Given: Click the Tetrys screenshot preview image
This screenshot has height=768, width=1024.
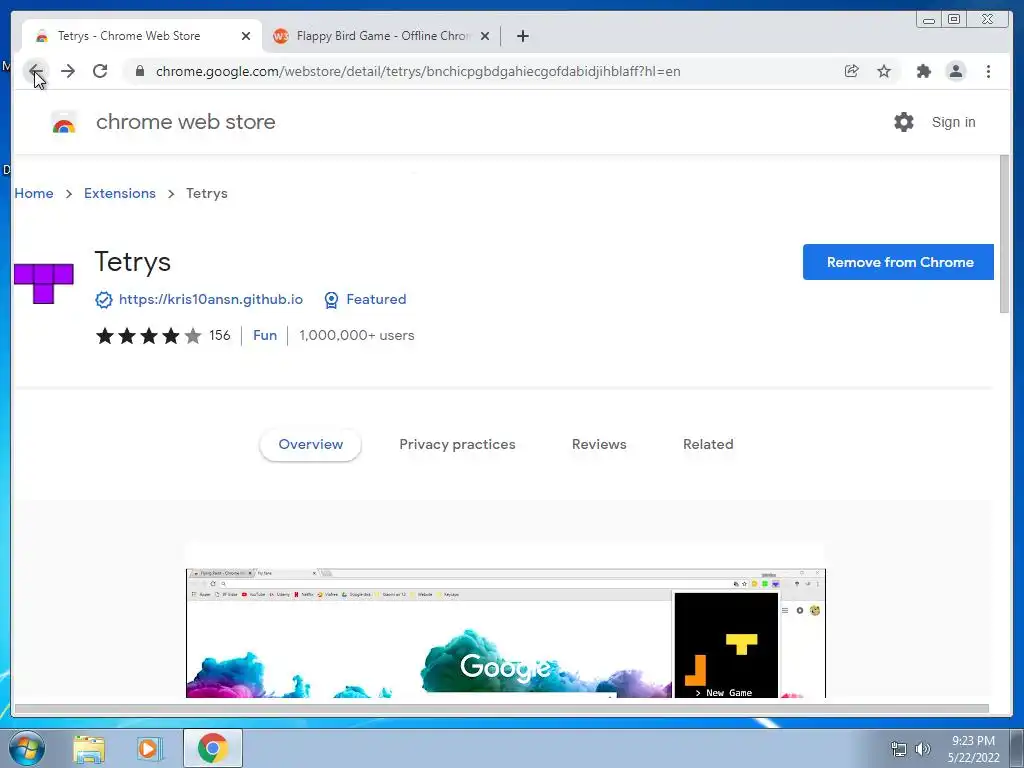Looking at the screenshot, I should [505, 633].
